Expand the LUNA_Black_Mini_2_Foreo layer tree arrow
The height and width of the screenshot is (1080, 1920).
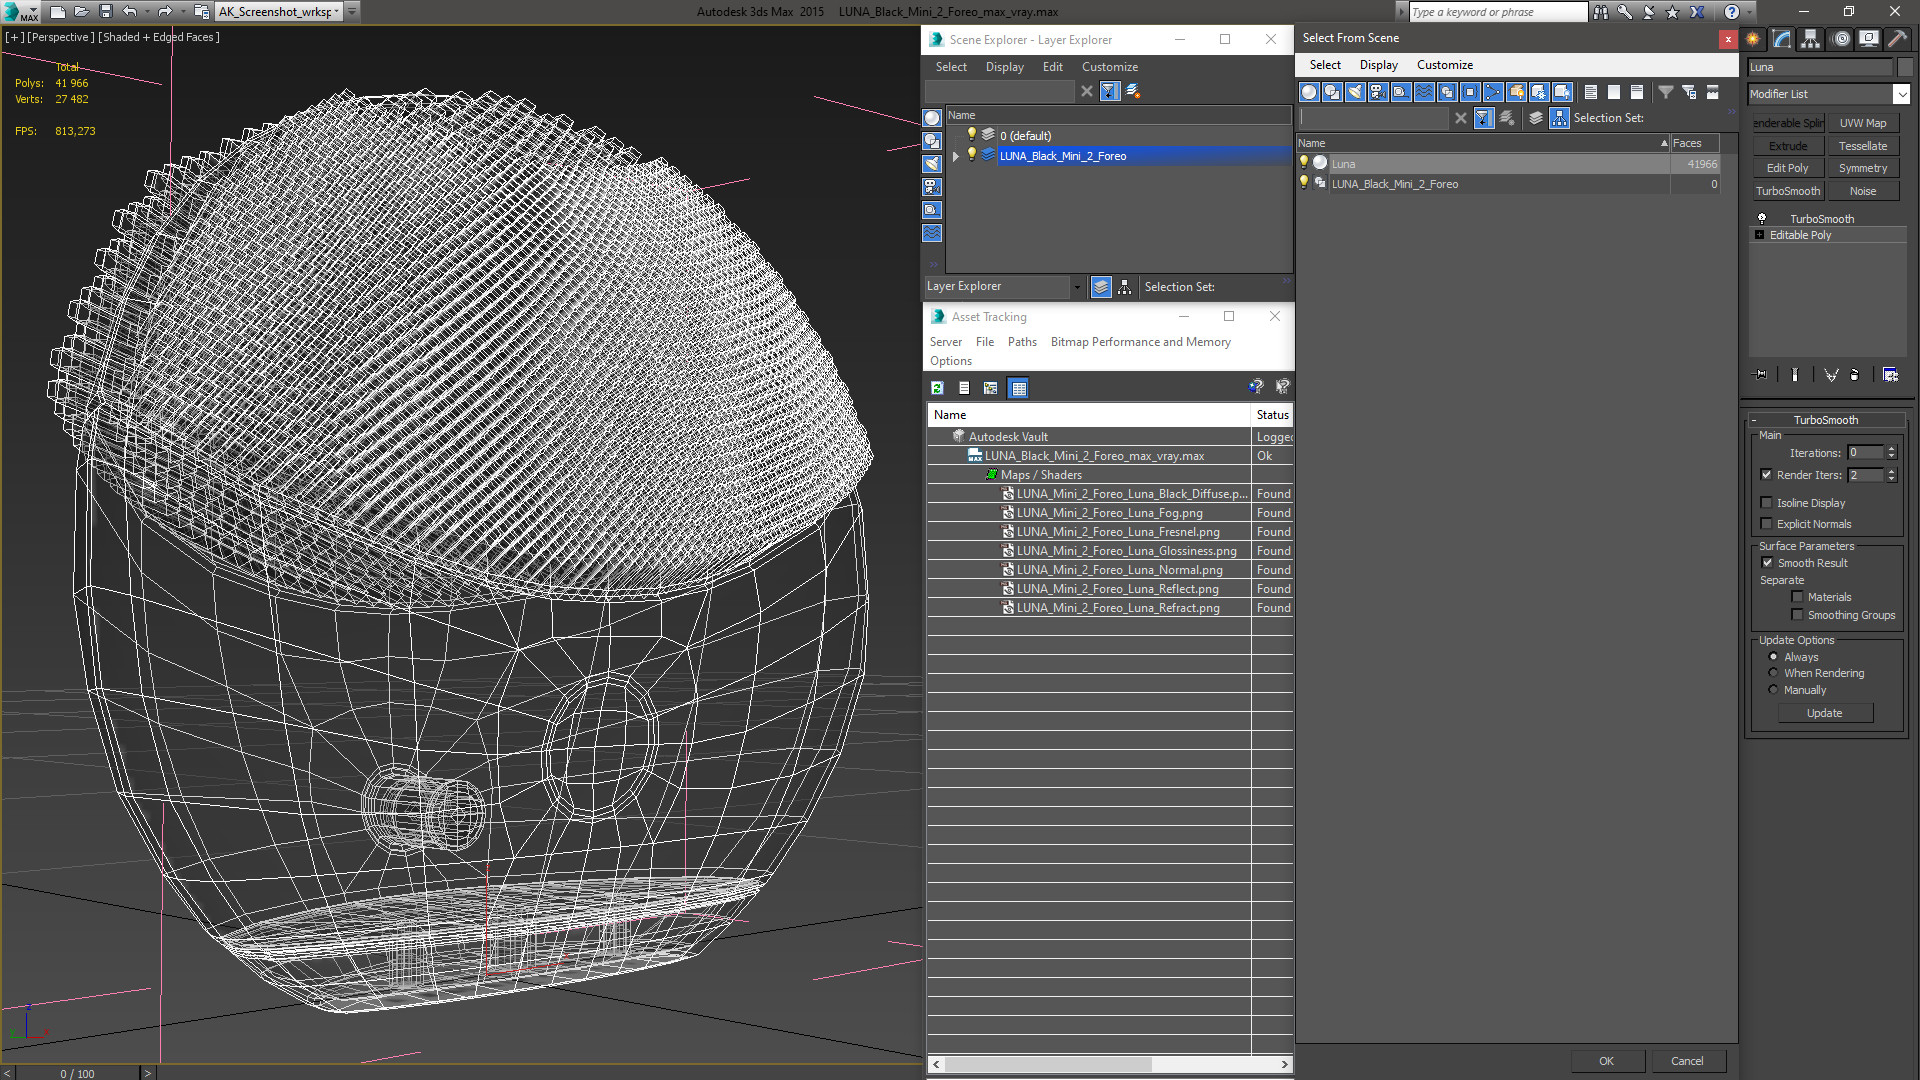[956, 156]
